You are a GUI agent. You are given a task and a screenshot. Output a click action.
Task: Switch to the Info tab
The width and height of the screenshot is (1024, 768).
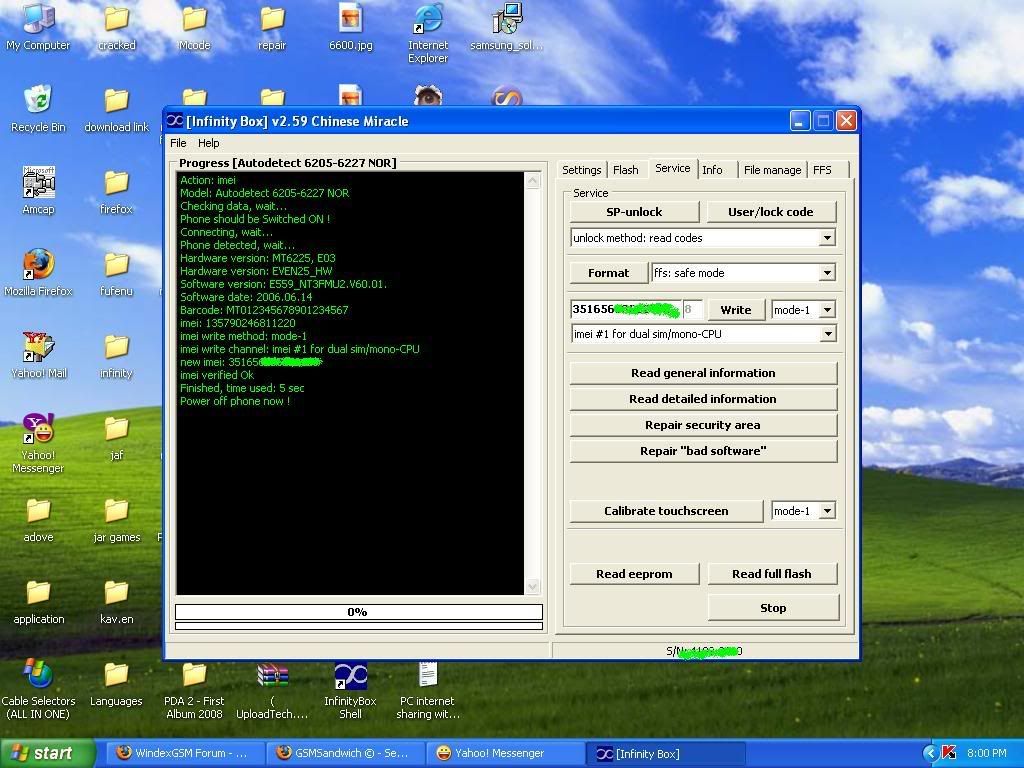712,170
